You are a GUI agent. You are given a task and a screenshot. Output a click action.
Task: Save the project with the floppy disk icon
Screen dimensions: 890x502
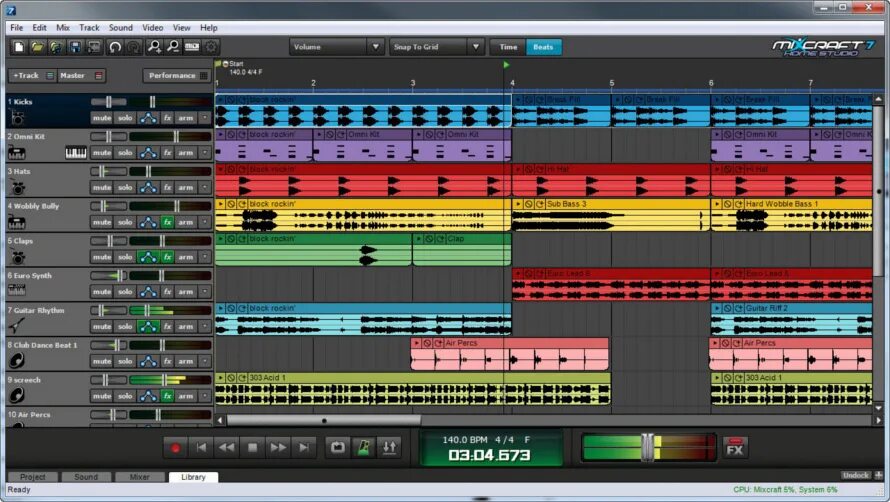pos(74,47)
